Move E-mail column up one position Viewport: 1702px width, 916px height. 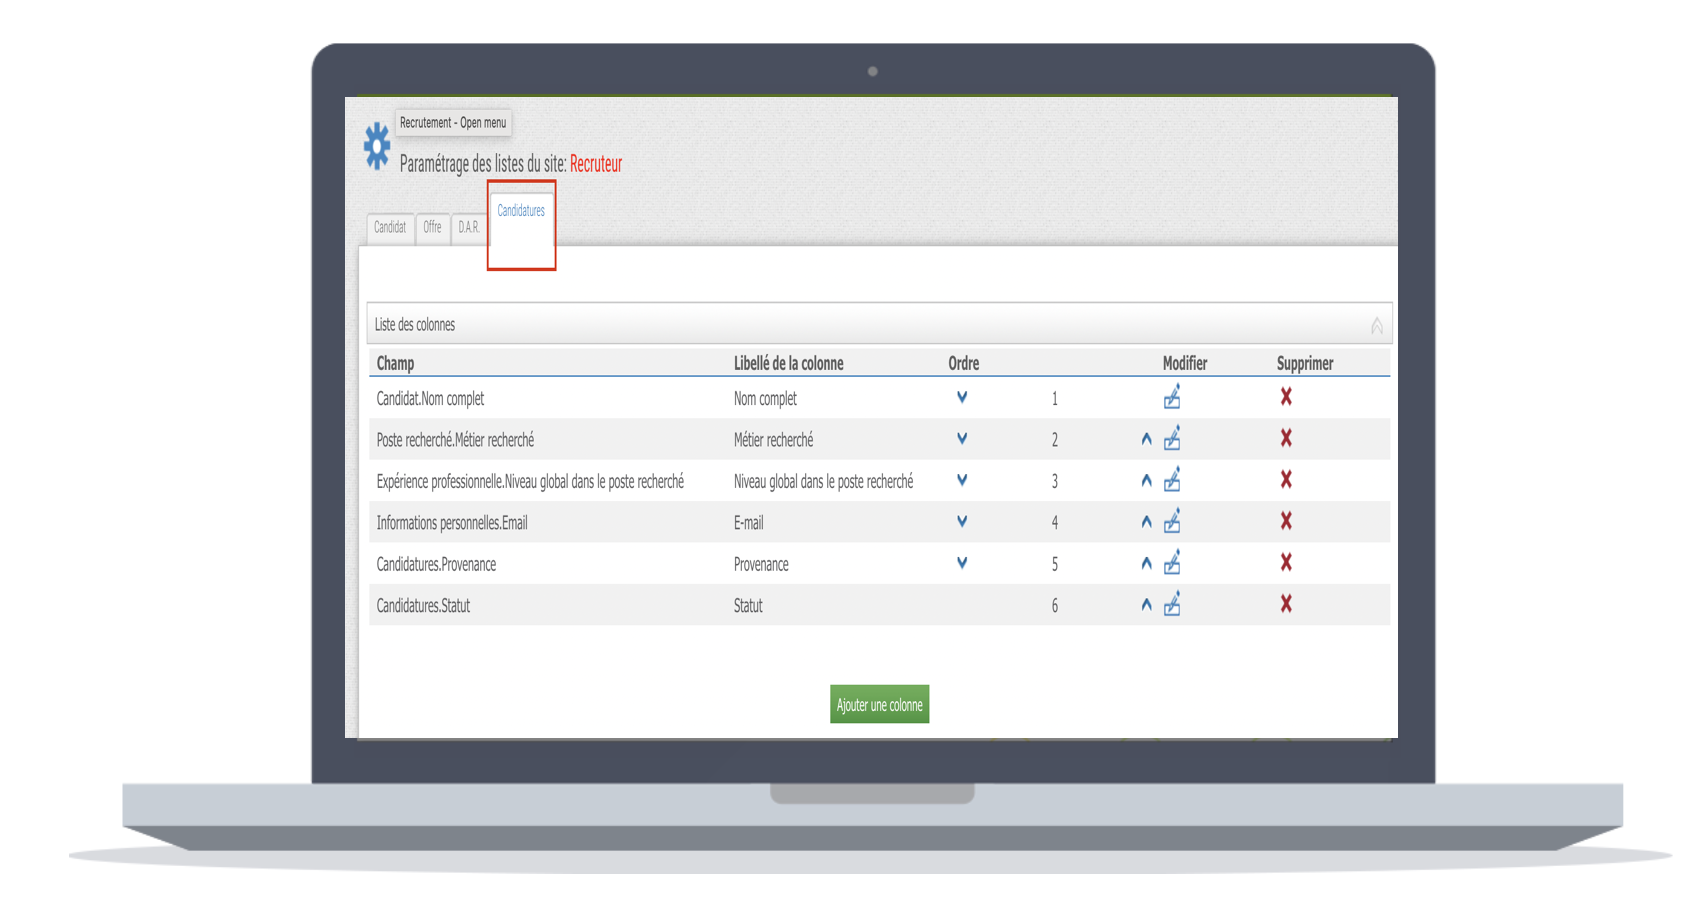coord(1146,522)
